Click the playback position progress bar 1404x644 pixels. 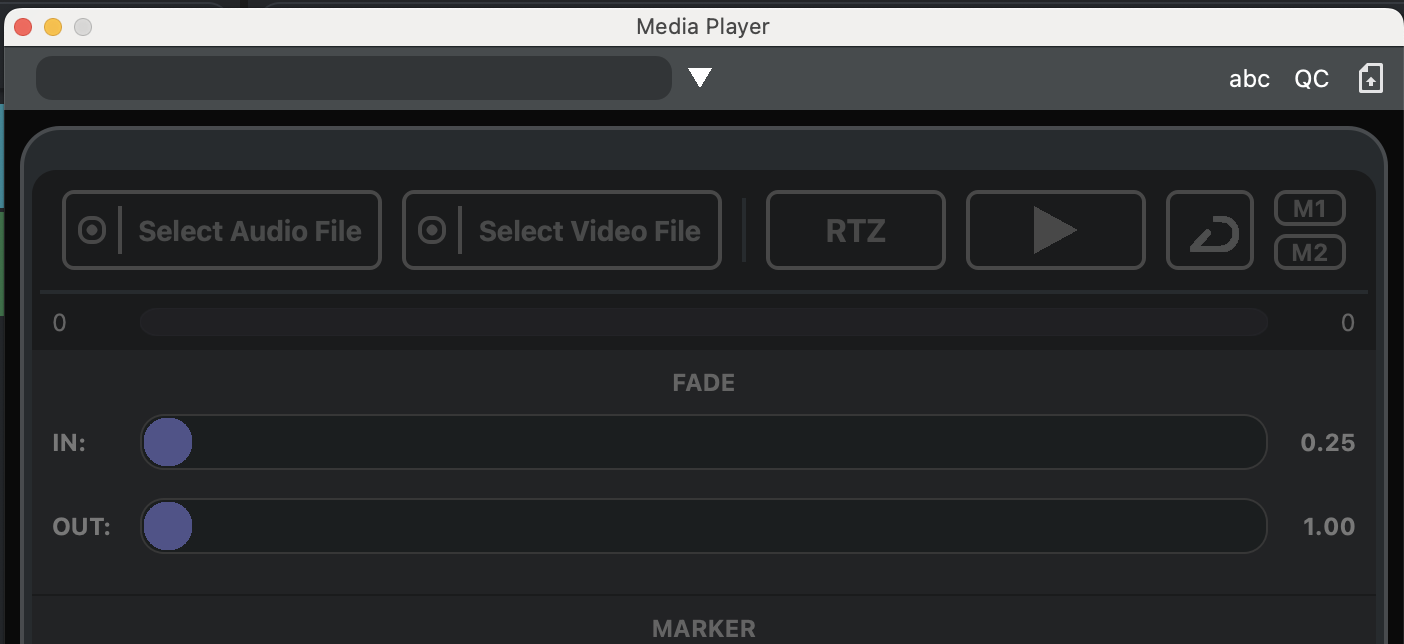point(703,322)
